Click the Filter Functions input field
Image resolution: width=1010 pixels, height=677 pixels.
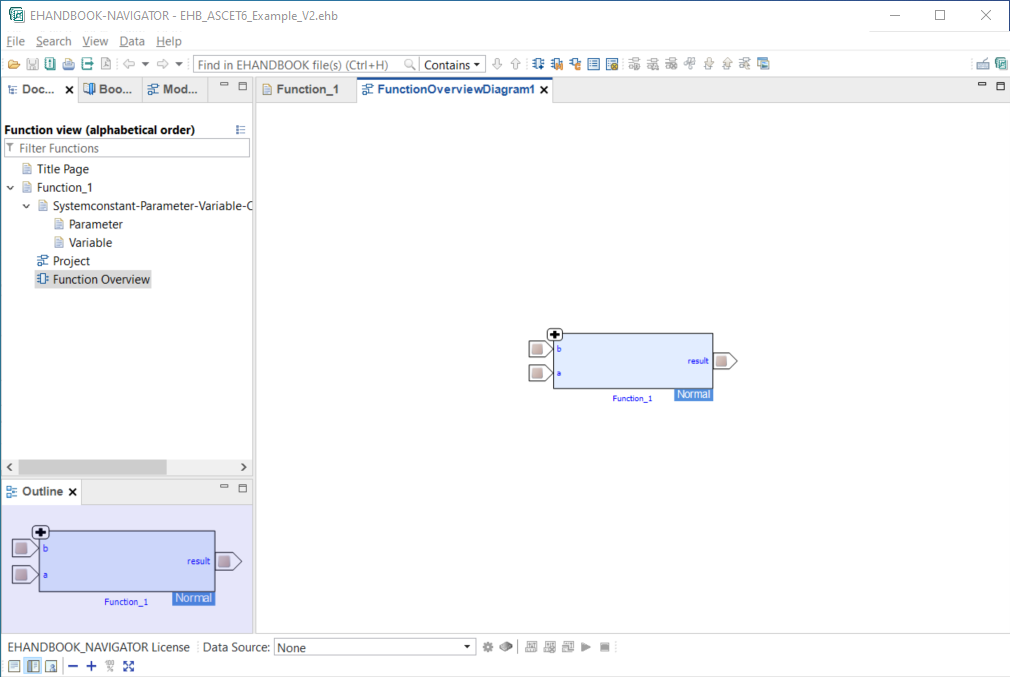click(x=130, y=148)
